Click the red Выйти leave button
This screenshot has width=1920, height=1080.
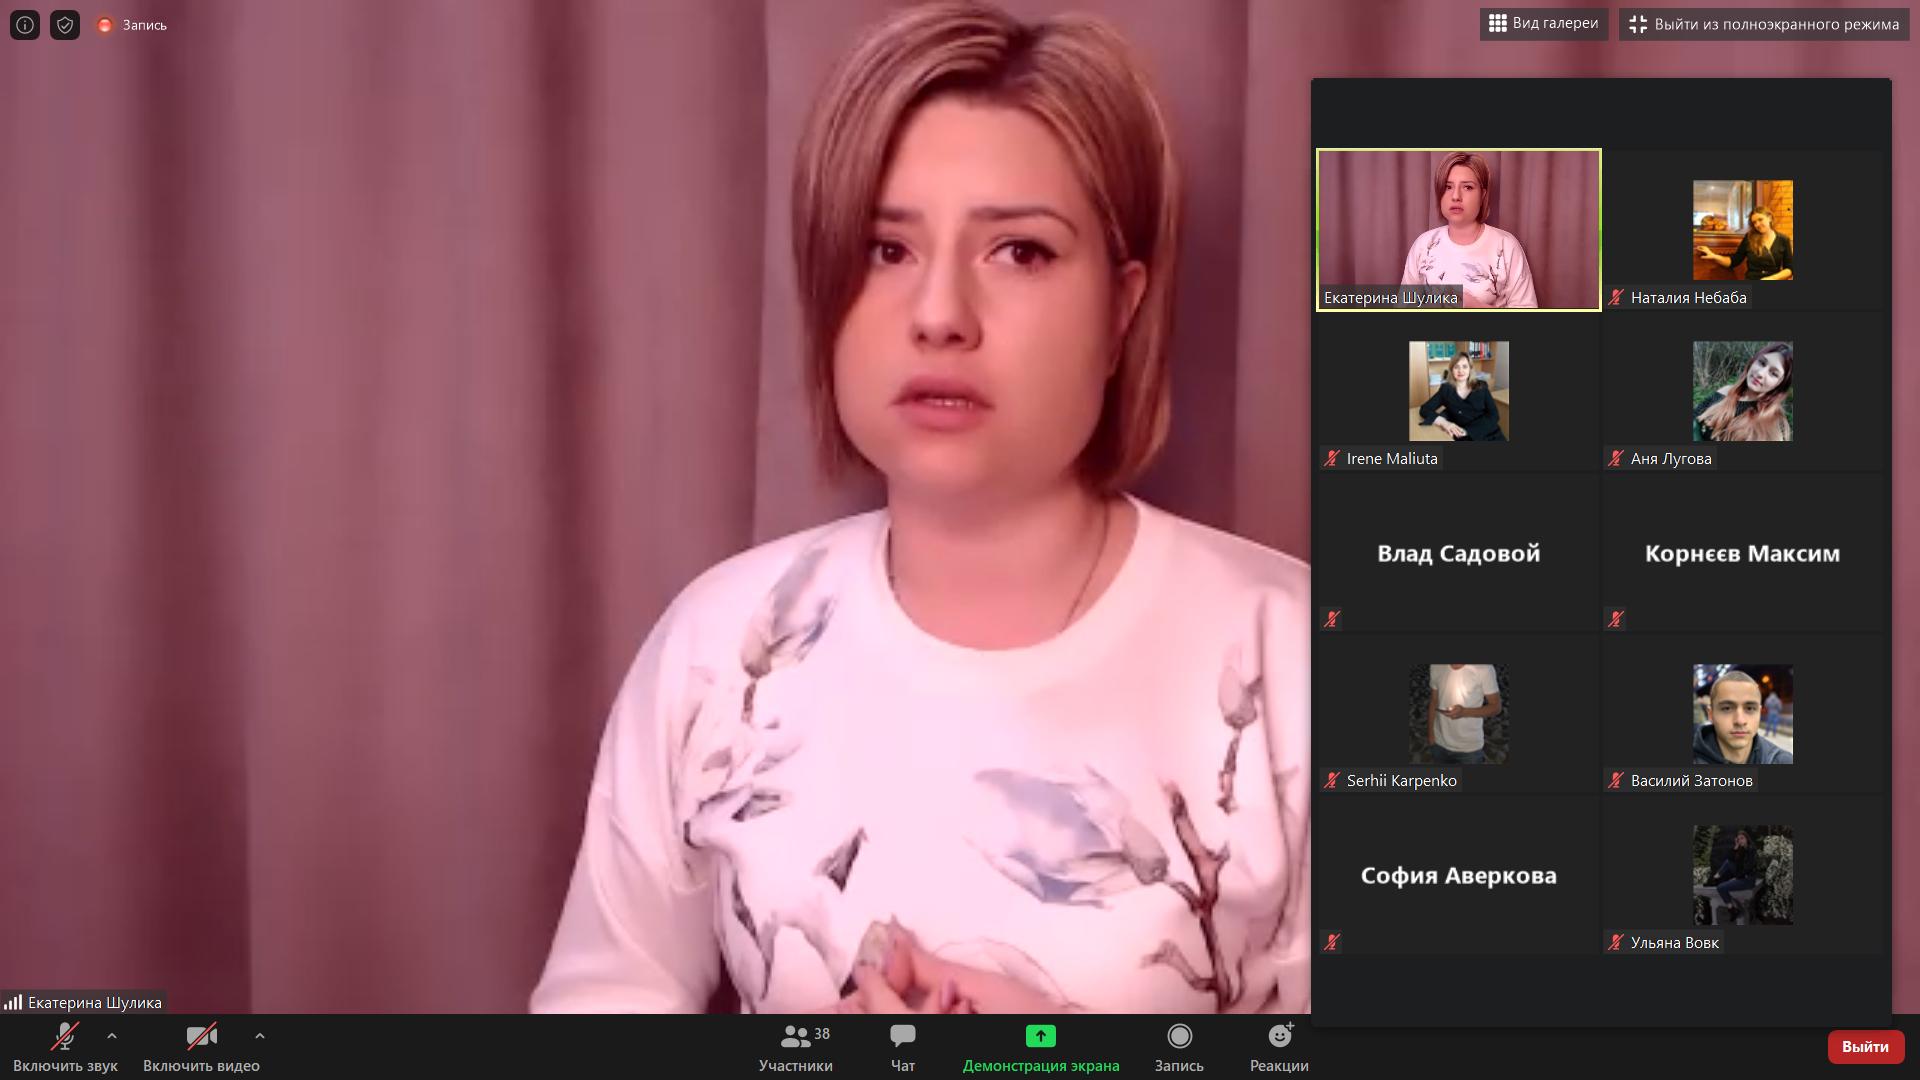point(1865,1046)
